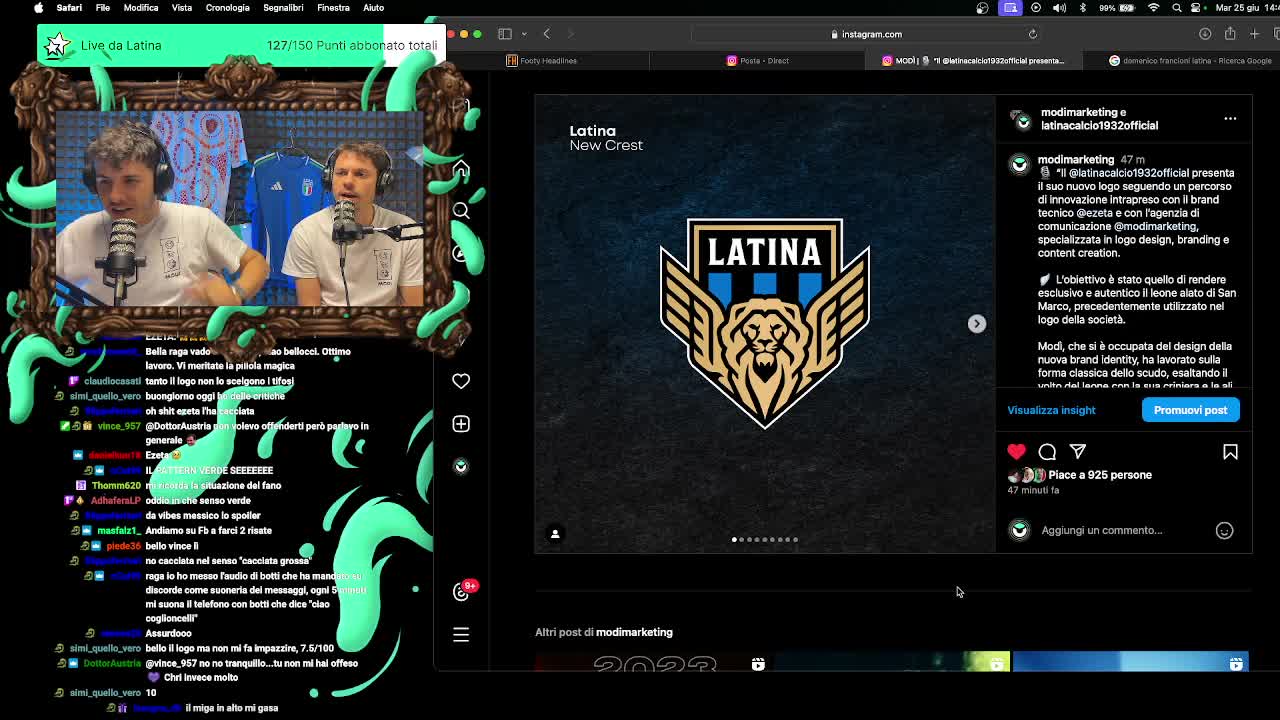Open Instagram Home from the sidebar
Image resolution: width=1280 pixels, height=720 pixels.
coord(461,168)
